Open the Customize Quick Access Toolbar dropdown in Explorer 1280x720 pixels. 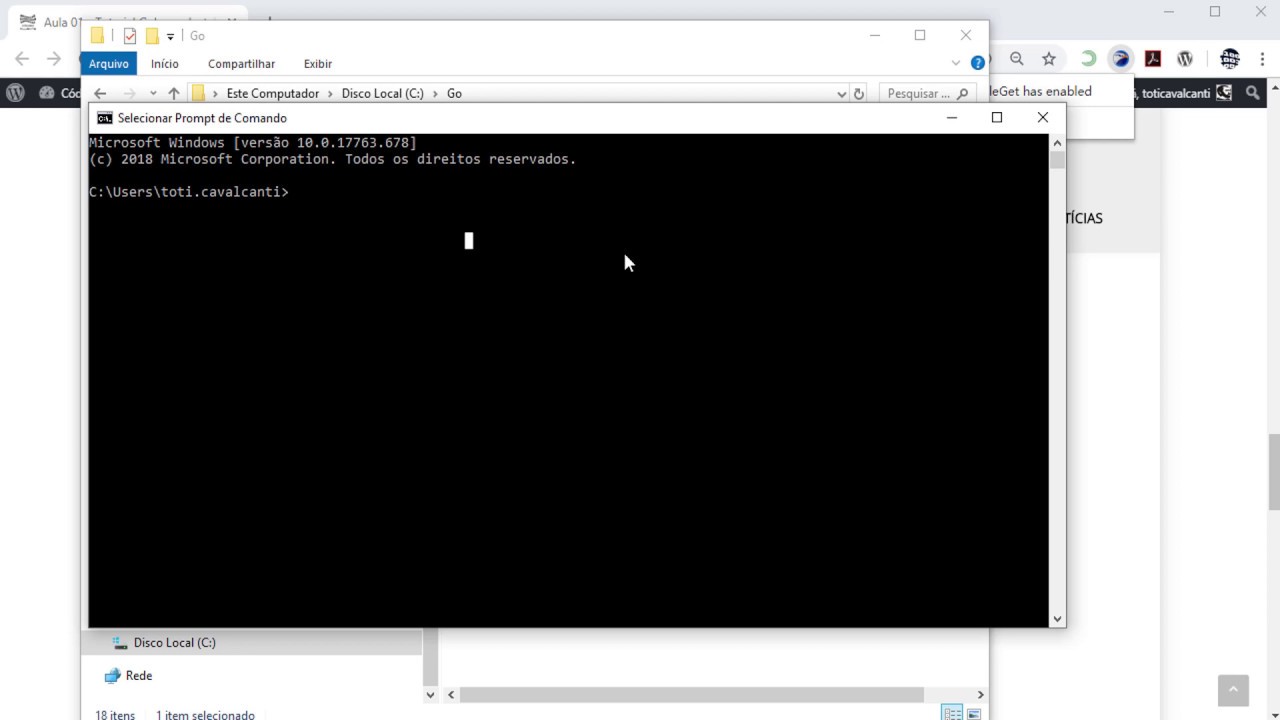pos(170,37)
